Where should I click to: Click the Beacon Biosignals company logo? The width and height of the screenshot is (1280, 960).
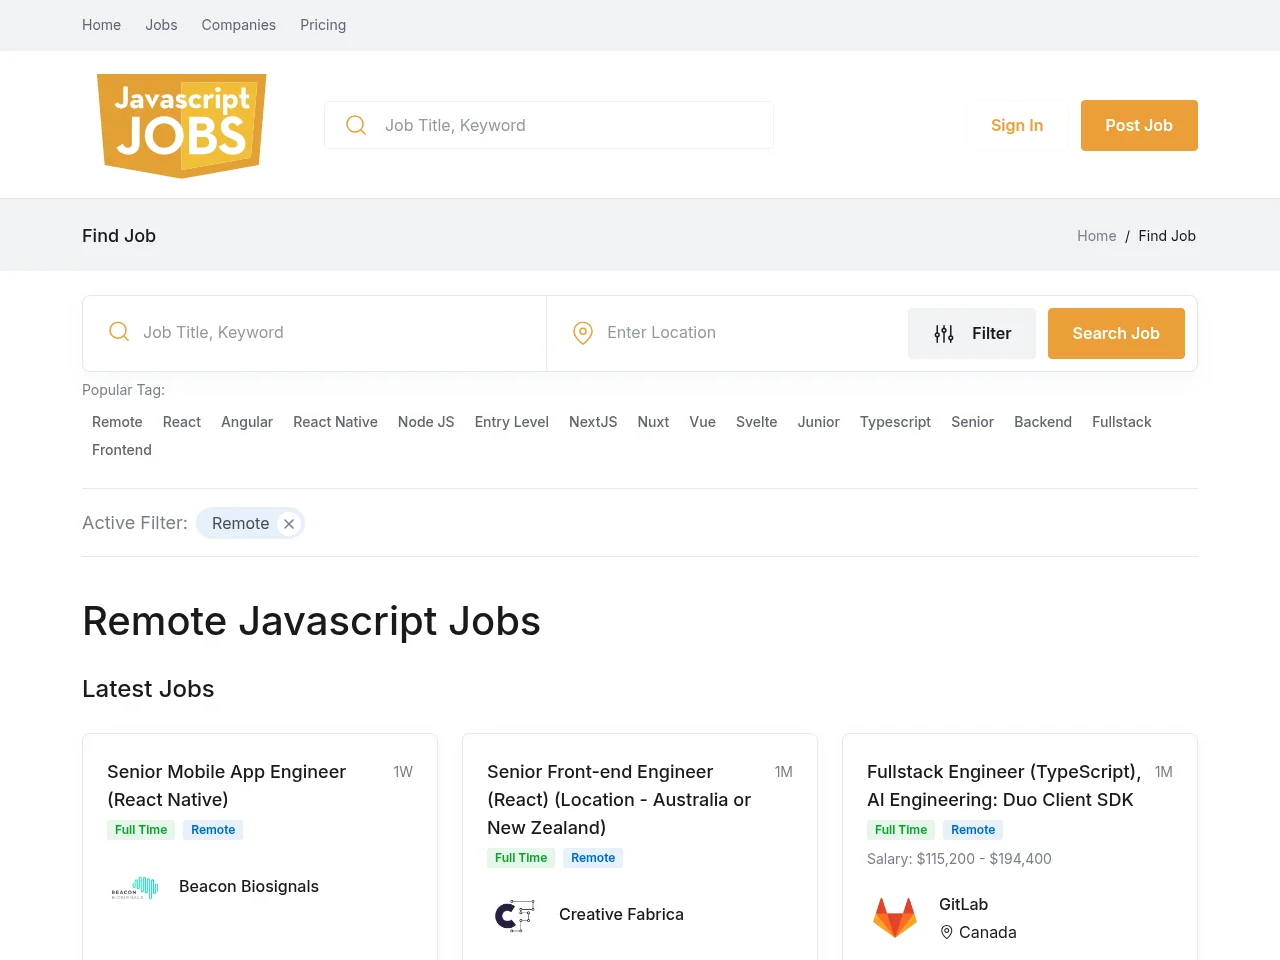click(x=135, y=887)
